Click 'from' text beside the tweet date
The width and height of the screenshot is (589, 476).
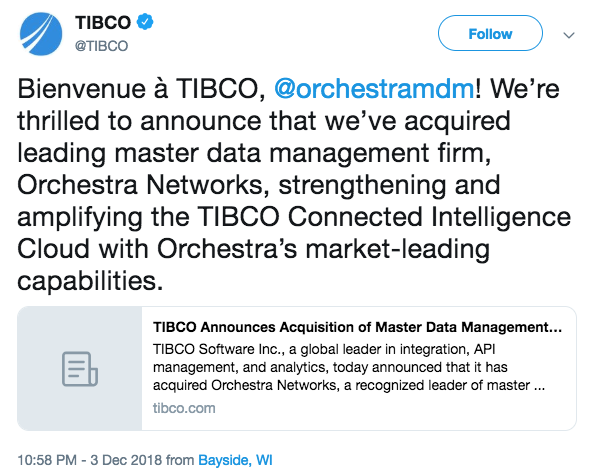[180, 460]
